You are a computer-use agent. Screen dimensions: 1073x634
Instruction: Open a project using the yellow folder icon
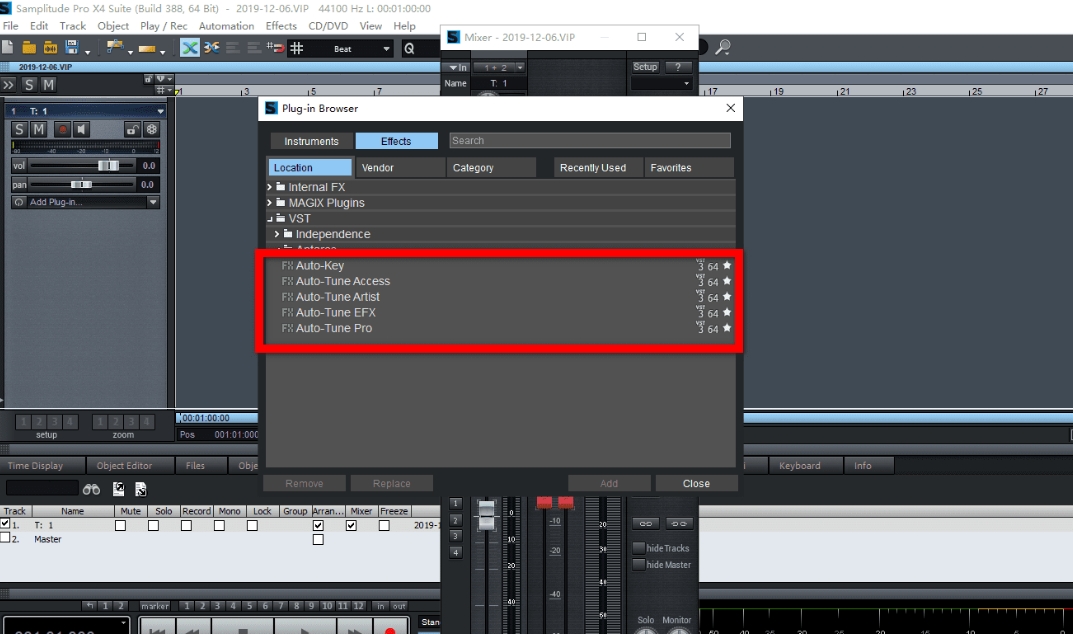[x=29, y=47]
